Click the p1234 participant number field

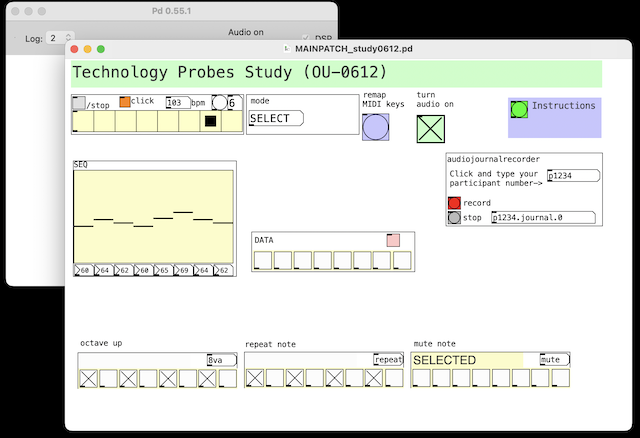pos(573,176)
